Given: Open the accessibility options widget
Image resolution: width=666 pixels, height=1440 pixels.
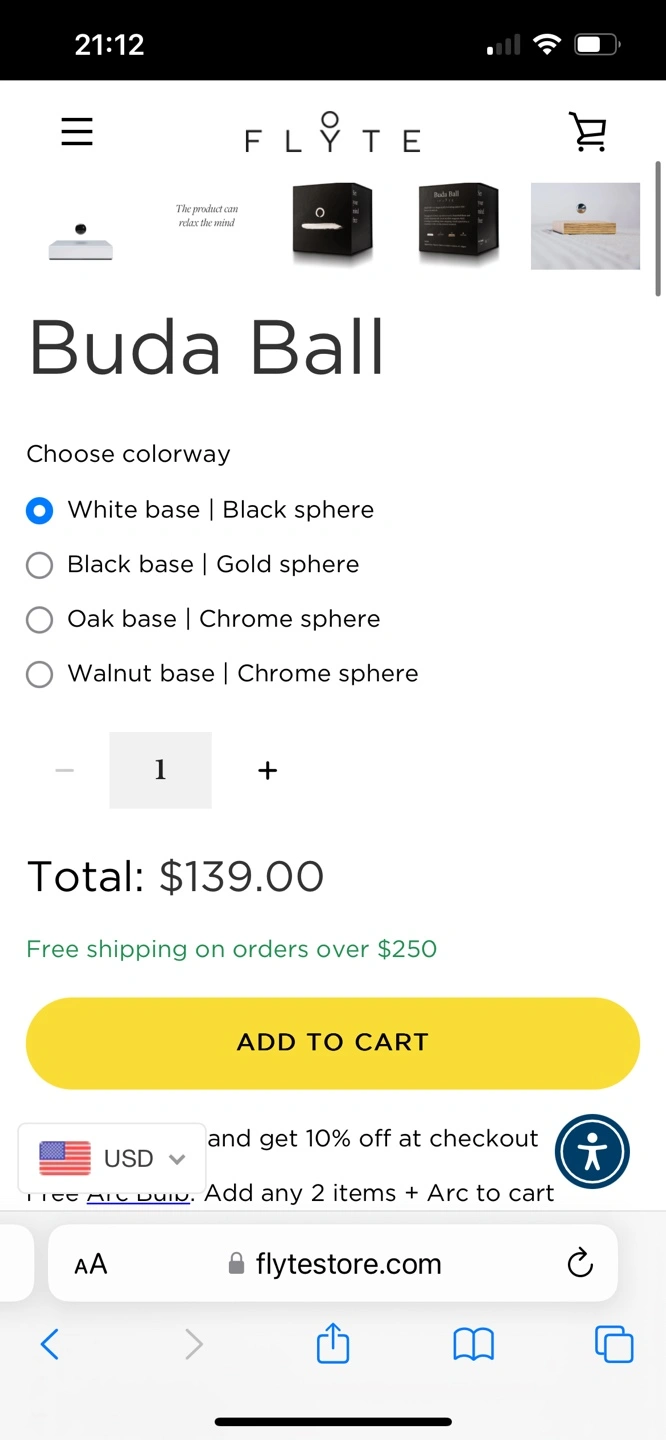Looking at the screenshot, I should click(592, 1151).
